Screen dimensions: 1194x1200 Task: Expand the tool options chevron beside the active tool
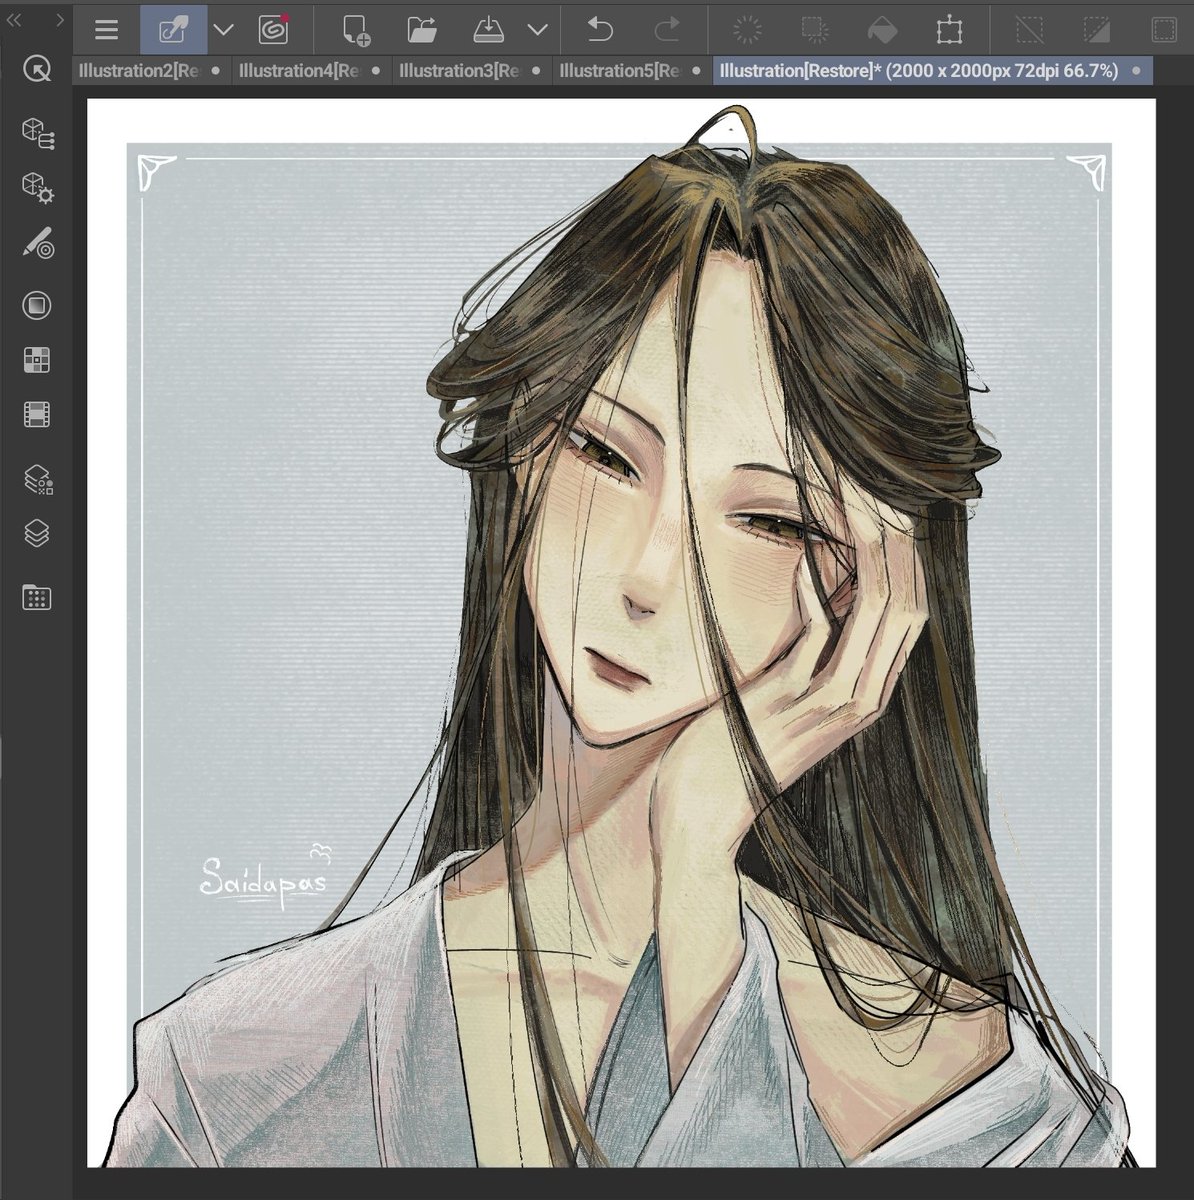(222, 29)
